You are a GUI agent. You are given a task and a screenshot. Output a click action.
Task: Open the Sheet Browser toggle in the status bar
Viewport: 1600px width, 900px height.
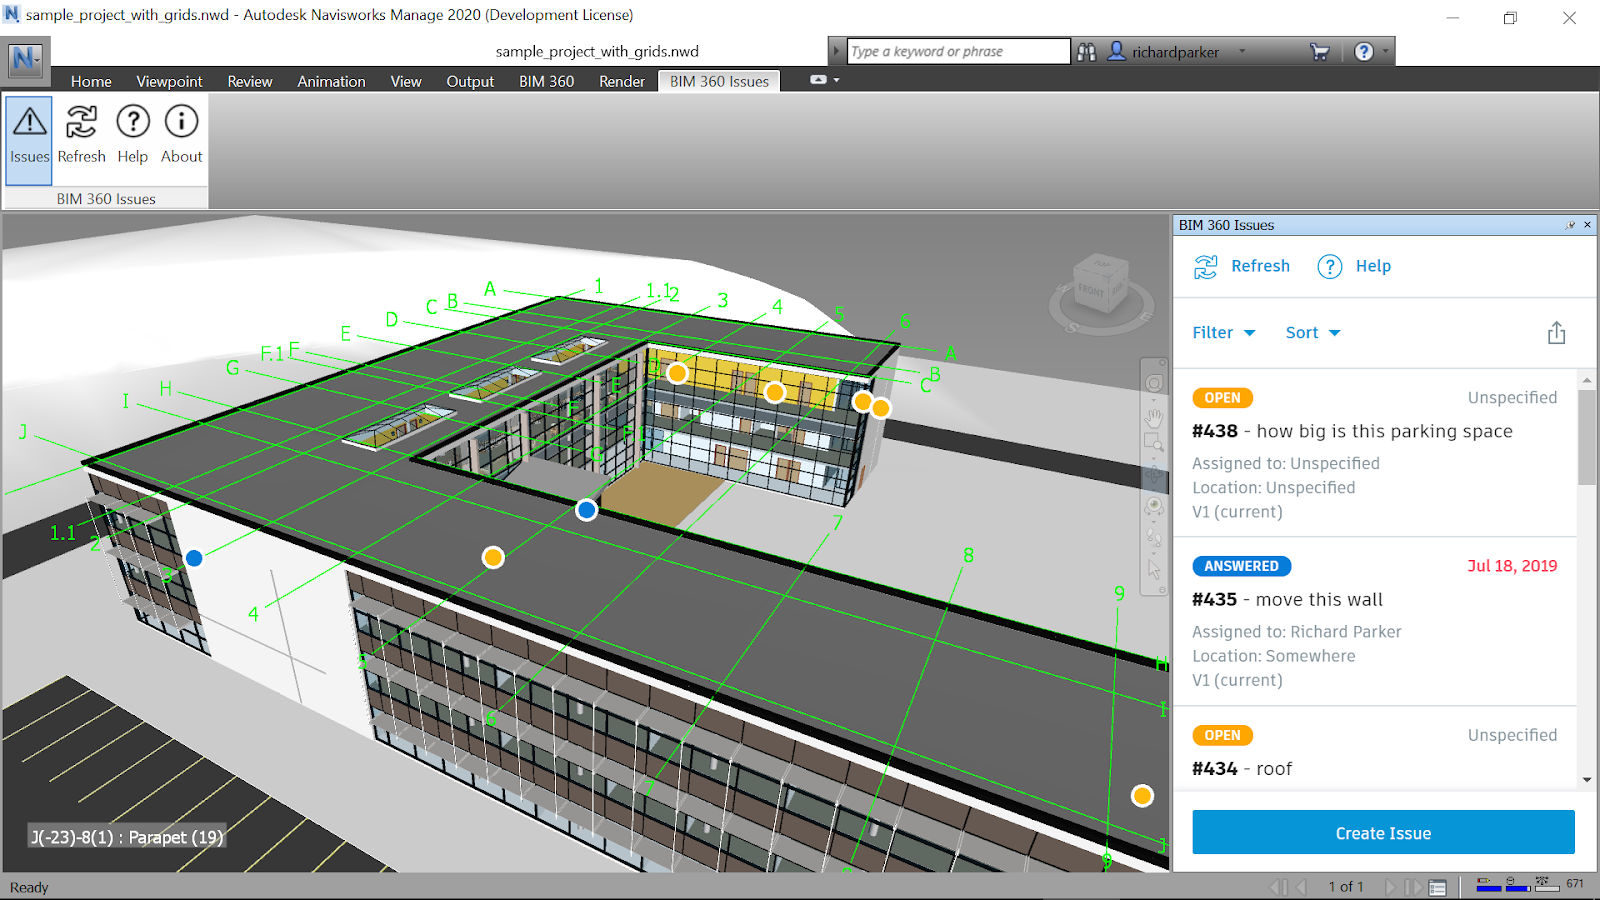(1437, 887)
